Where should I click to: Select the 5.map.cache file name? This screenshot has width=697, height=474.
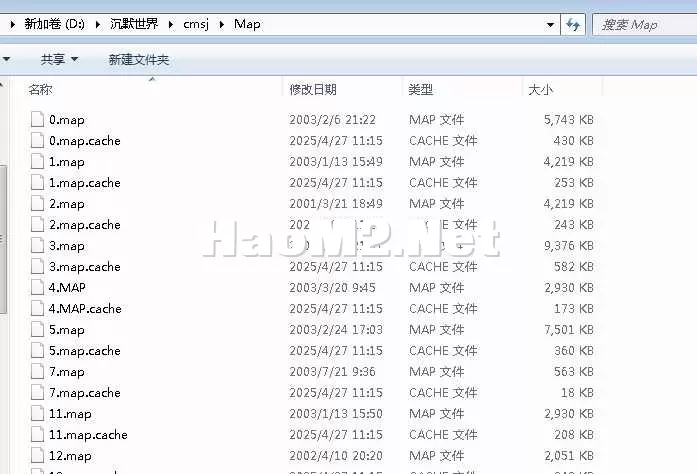(84, 351)
